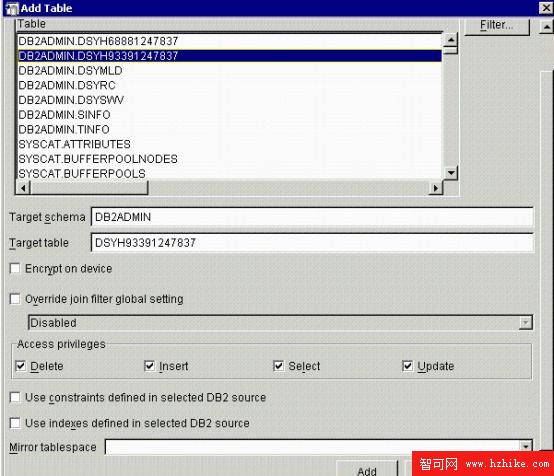Open the Mirror tablespace dropdown

(x=526, y=446)
